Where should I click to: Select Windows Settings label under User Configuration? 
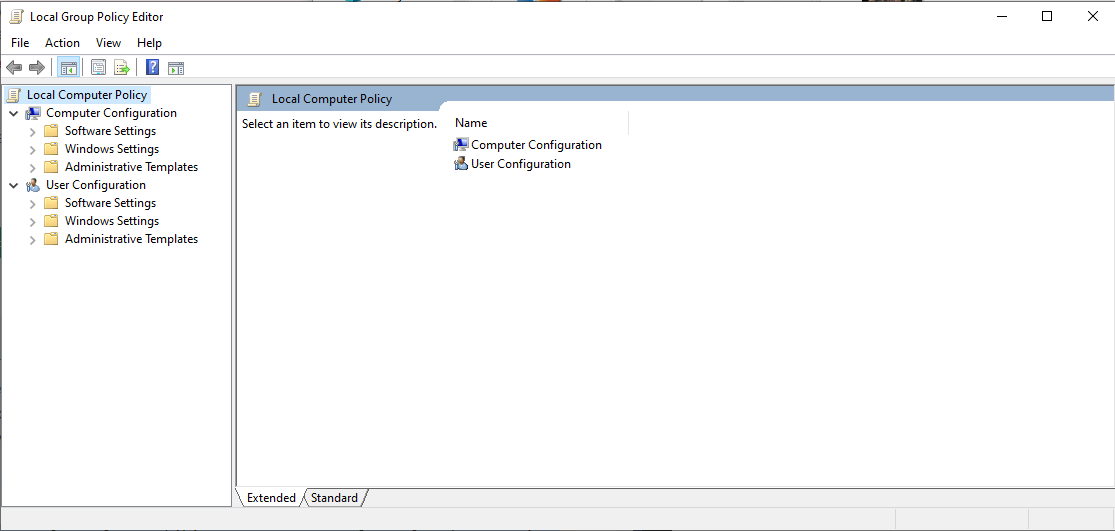click(112, 221)
